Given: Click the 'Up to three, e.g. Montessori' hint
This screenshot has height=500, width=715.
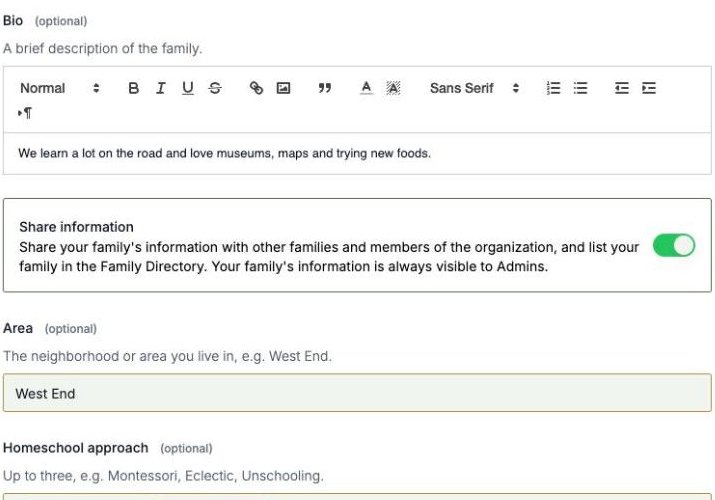Looking at the screenshot, I should tap(163, 476).
